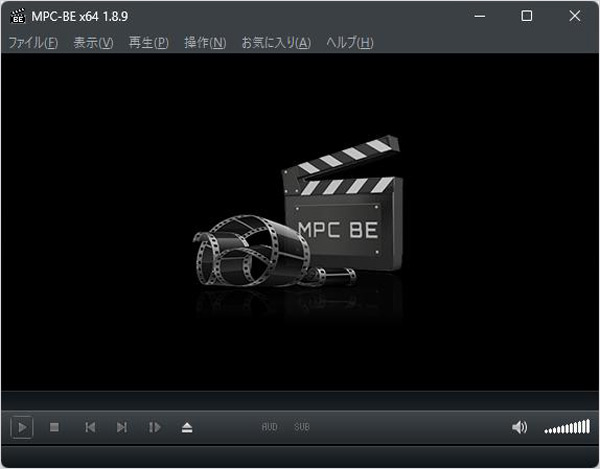The image size is (600, 469).
Task: Mute audio with the speaker icon
Action: tap(519, 427)
